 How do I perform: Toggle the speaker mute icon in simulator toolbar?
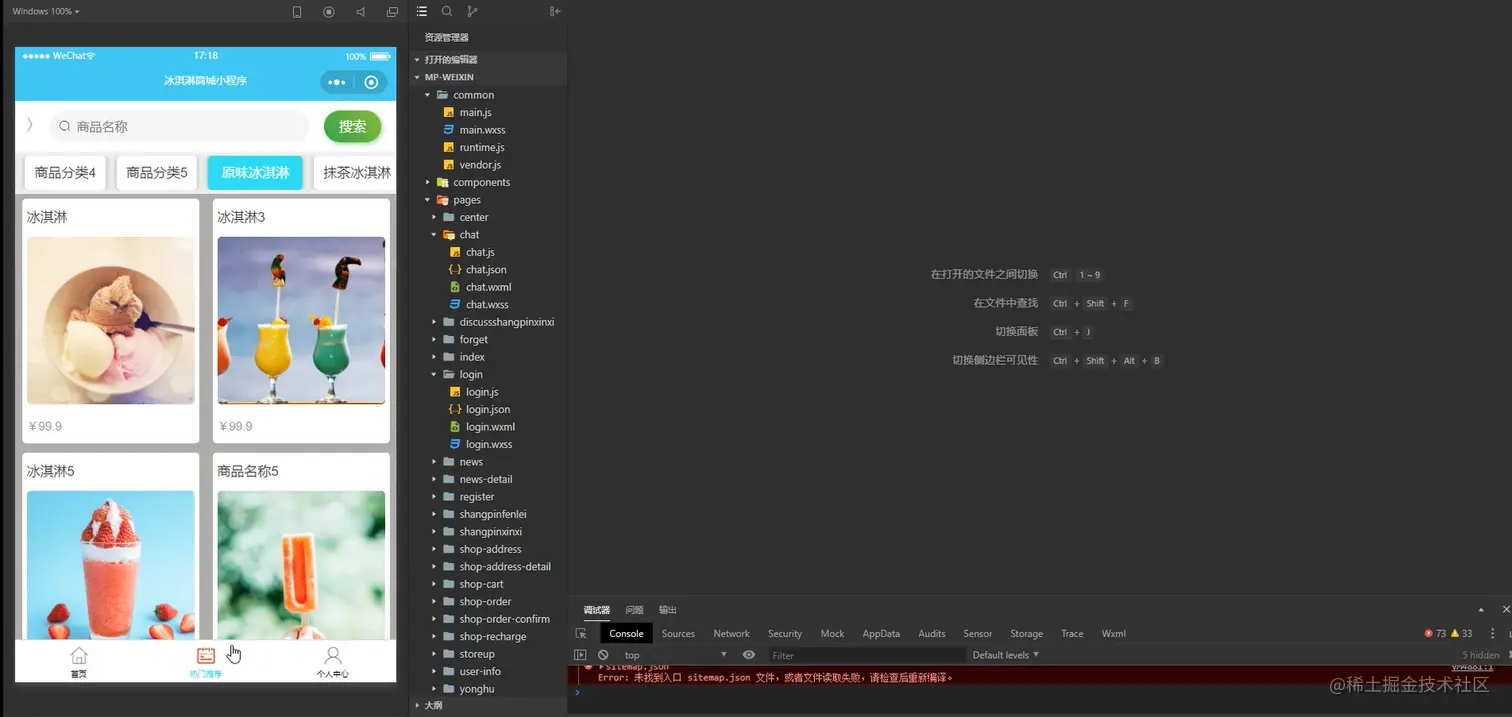pyautogui.click(x=360, y=12)
